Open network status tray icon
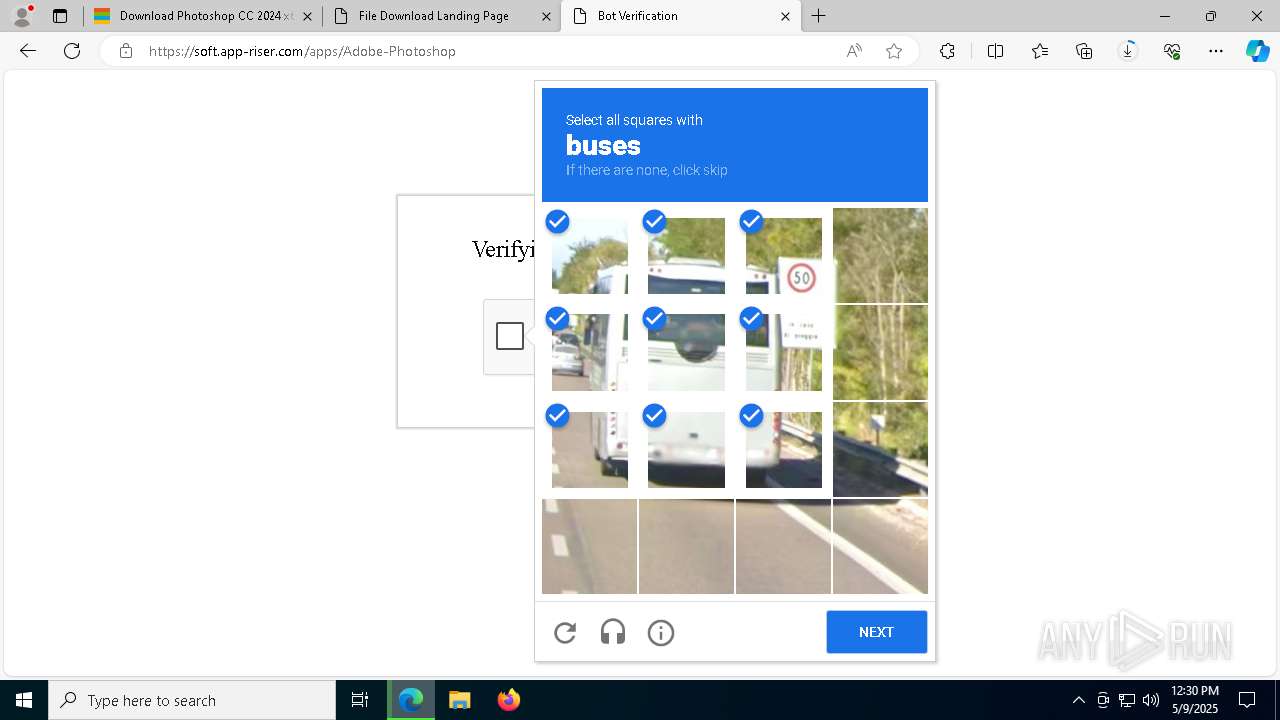The width and height of the screenshot is (1280, 720). pos(1127,700)
